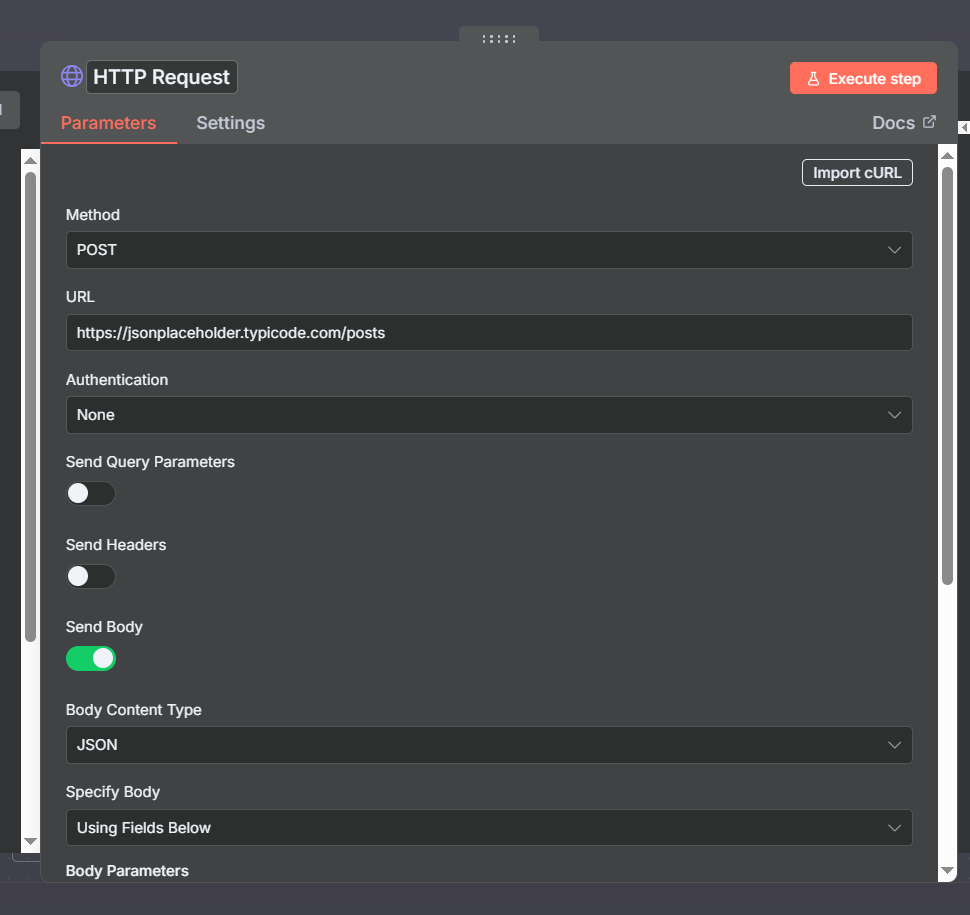Click the down arrow of the left pane scrollbar
The height and width of the screenshot is (915, 970).
pos(30,842)
